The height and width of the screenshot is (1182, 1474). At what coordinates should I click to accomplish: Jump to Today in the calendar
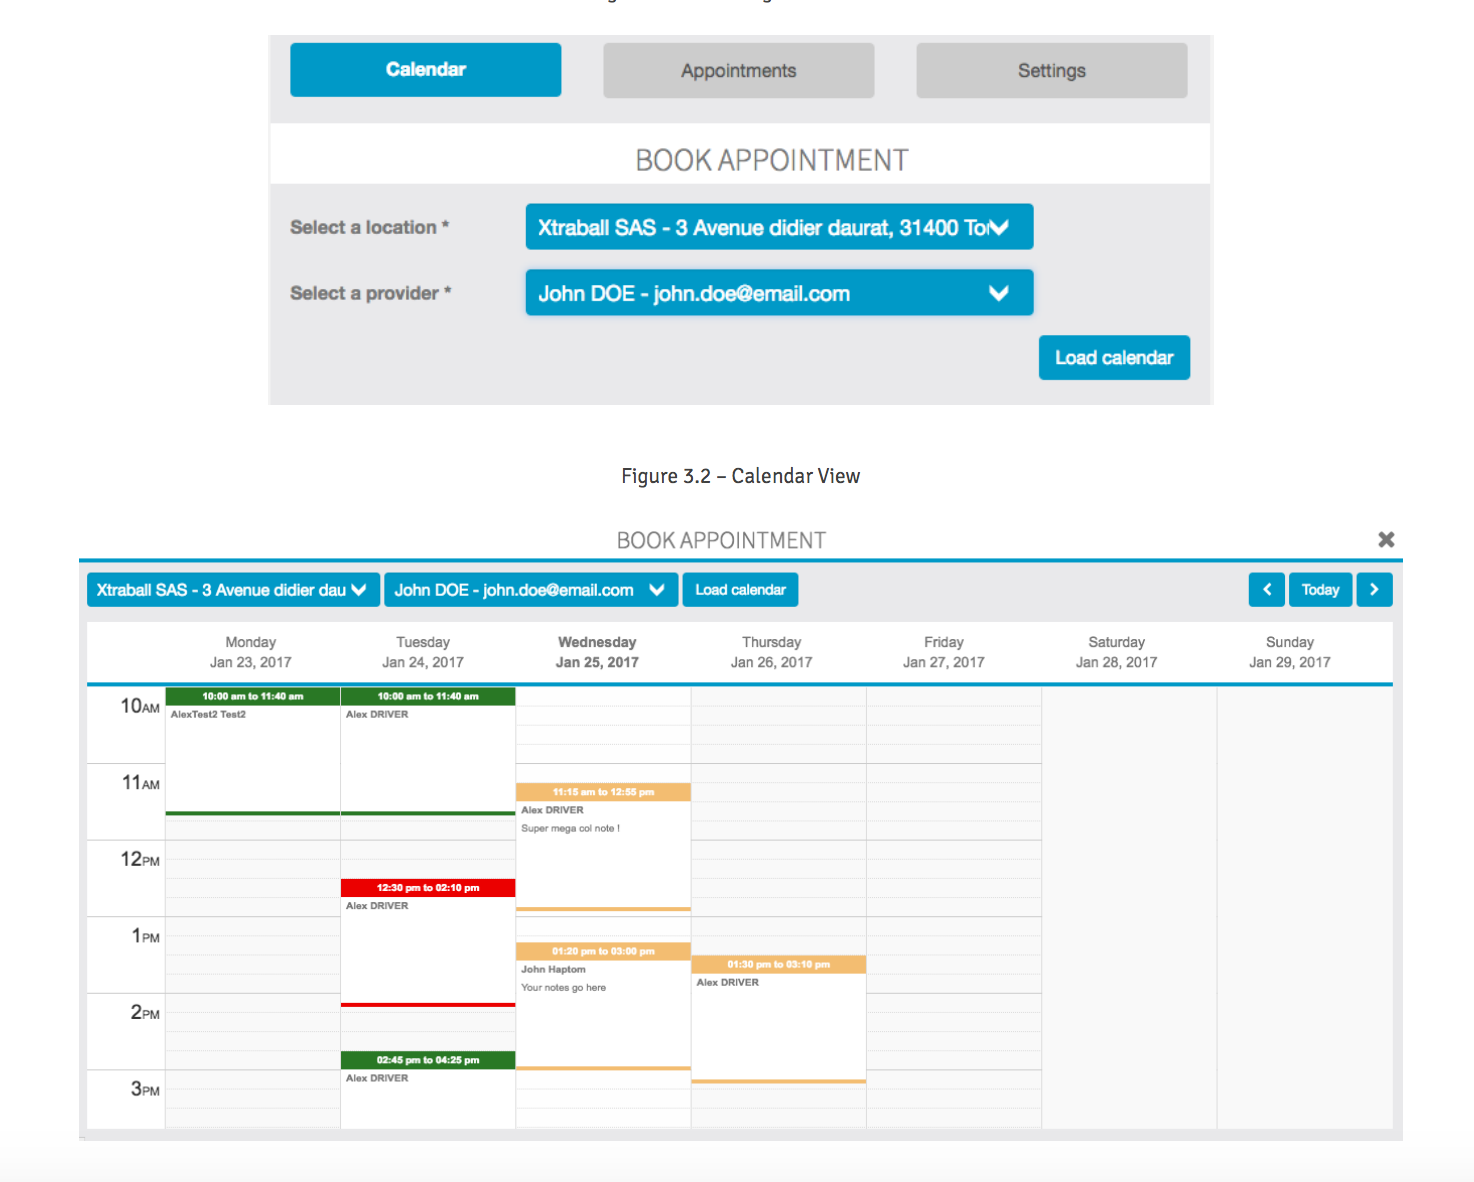pyautogui.click(x=1320, y=590)
